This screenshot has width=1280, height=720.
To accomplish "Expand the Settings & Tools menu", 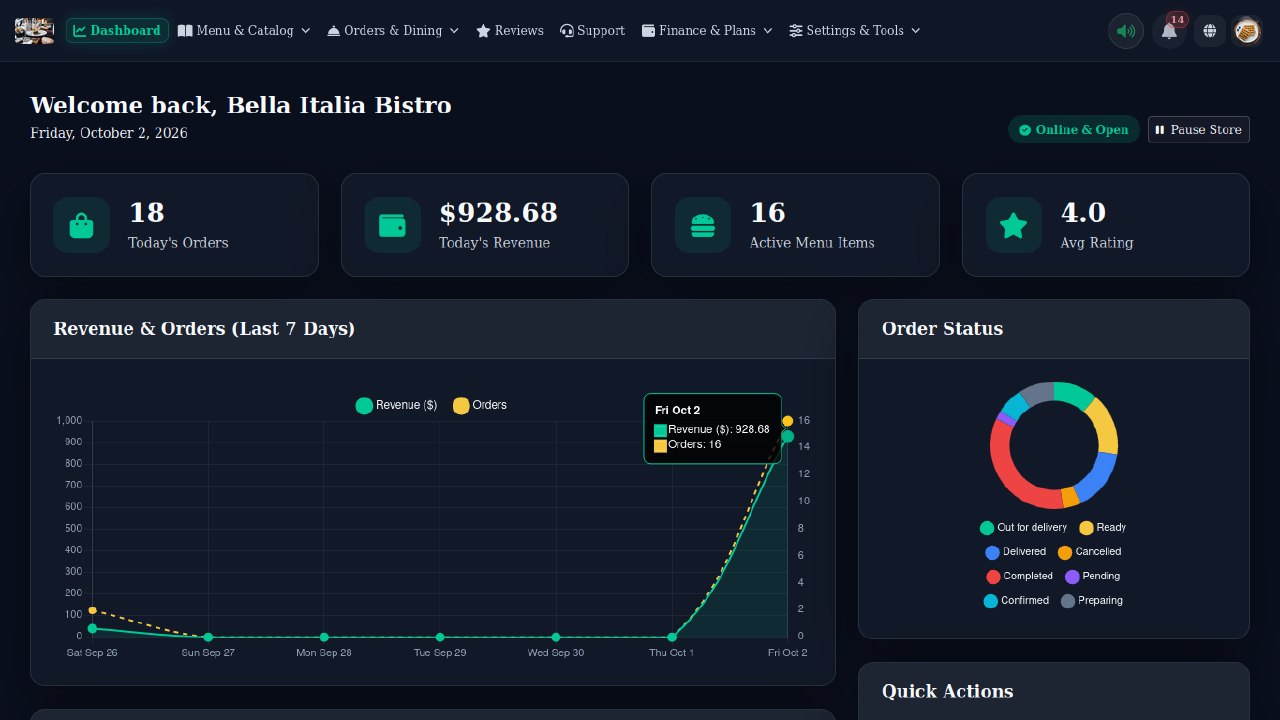I will coord(855,31).
